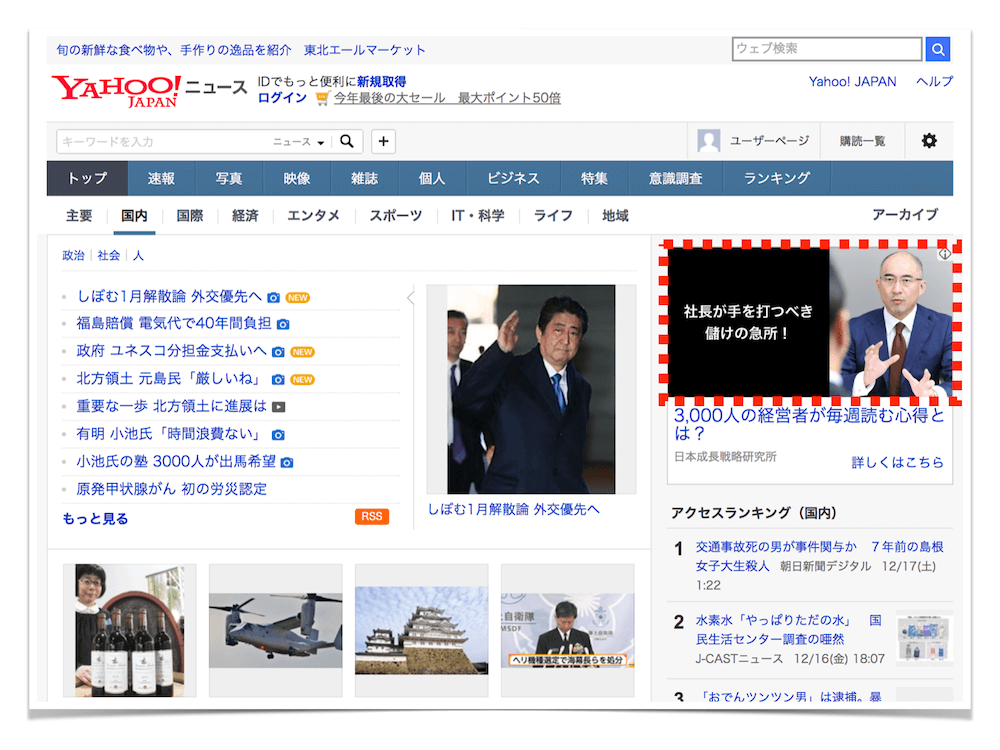
Task: Click the plus icon beside the search bar
Action: [383, 141]
